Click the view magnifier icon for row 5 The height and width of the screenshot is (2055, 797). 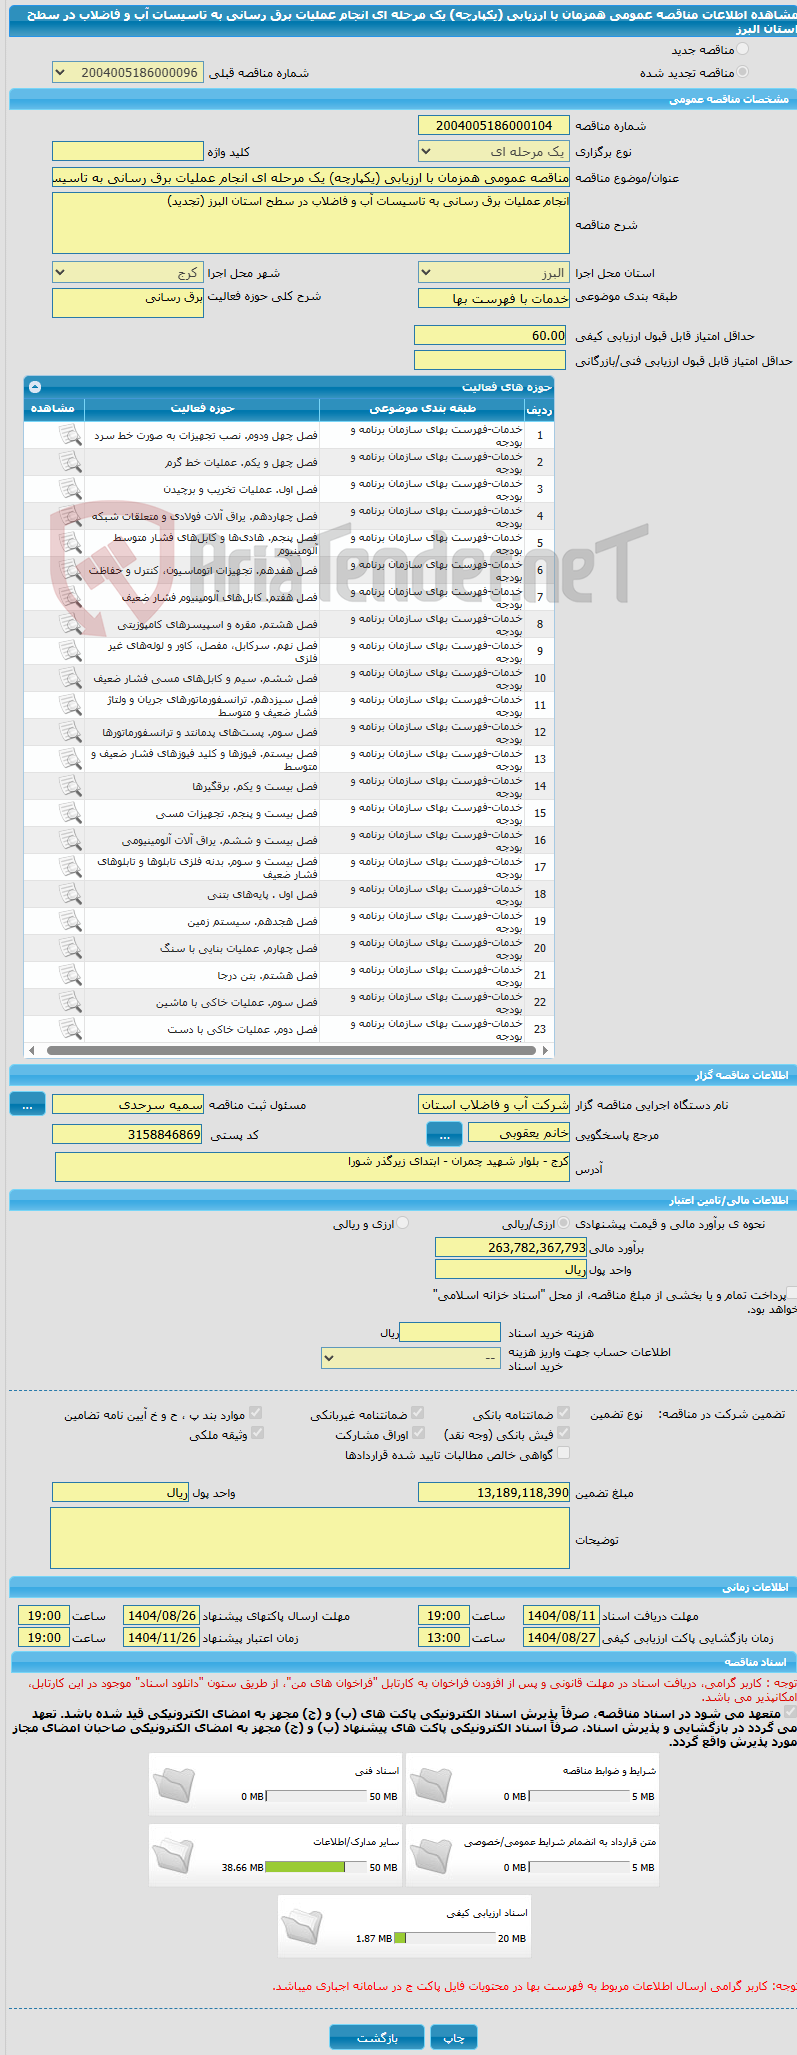coord(69,543)
